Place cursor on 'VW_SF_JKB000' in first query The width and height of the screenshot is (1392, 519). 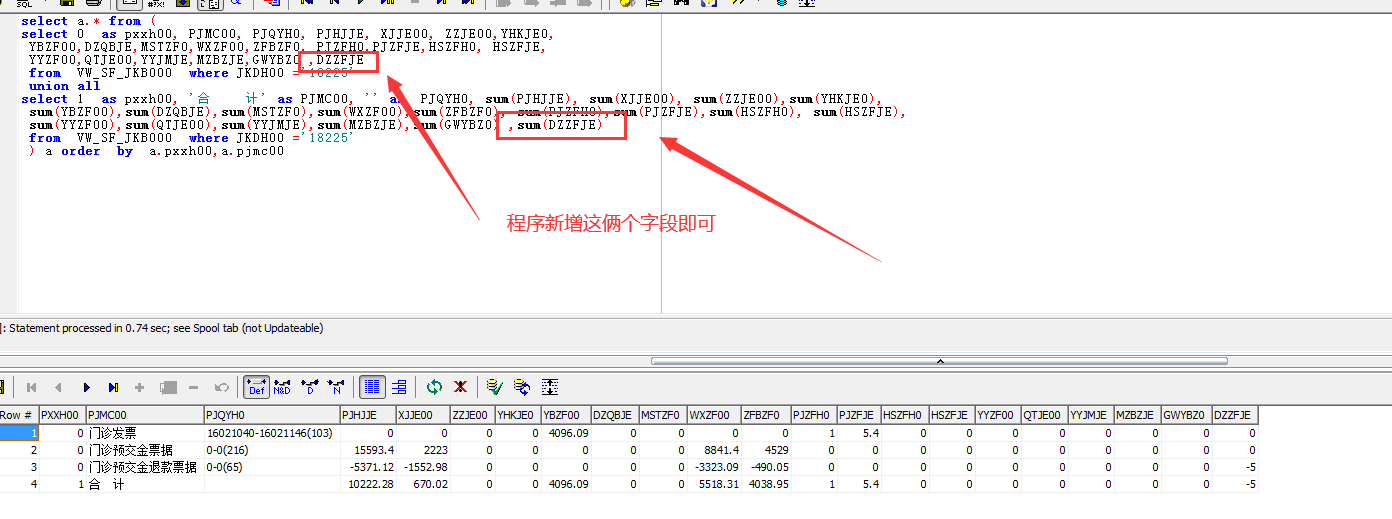(124, 73)
